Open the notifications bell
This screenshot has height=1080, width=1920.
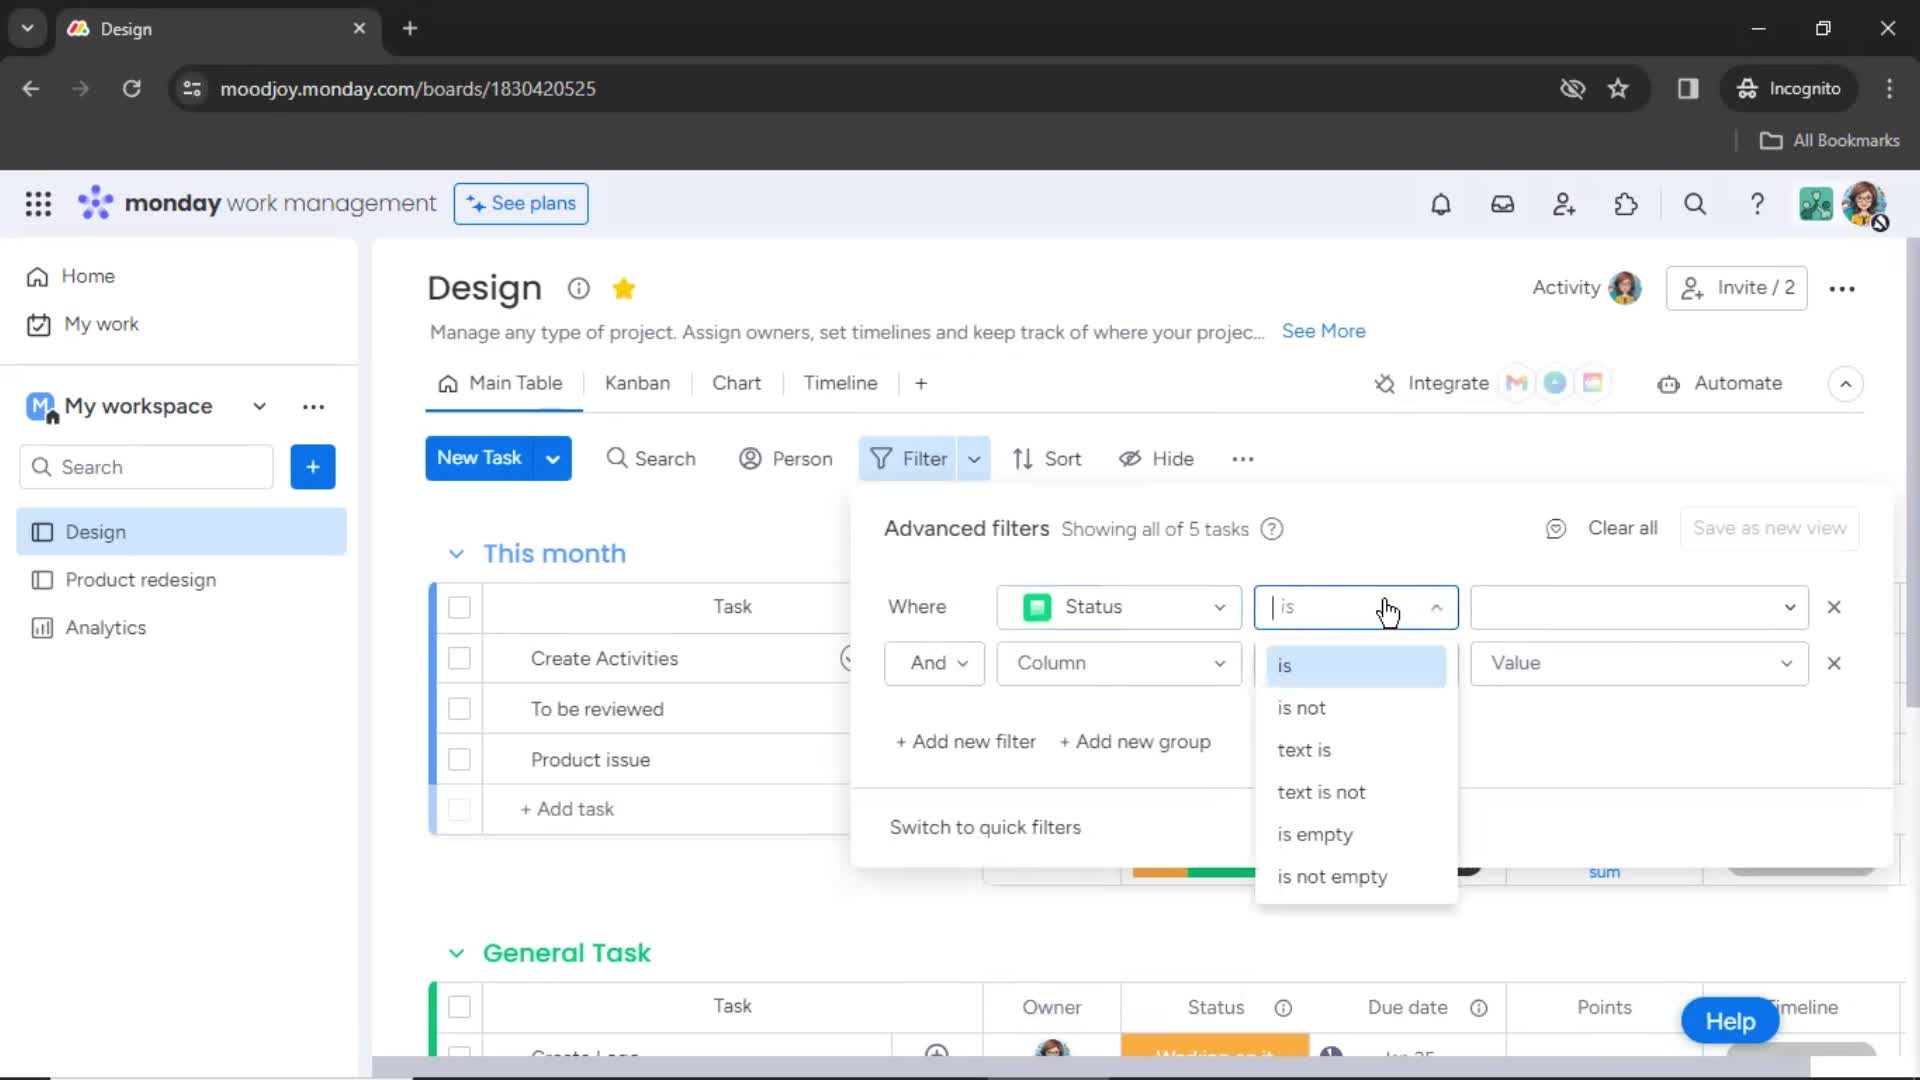(x=1440, y=204)
